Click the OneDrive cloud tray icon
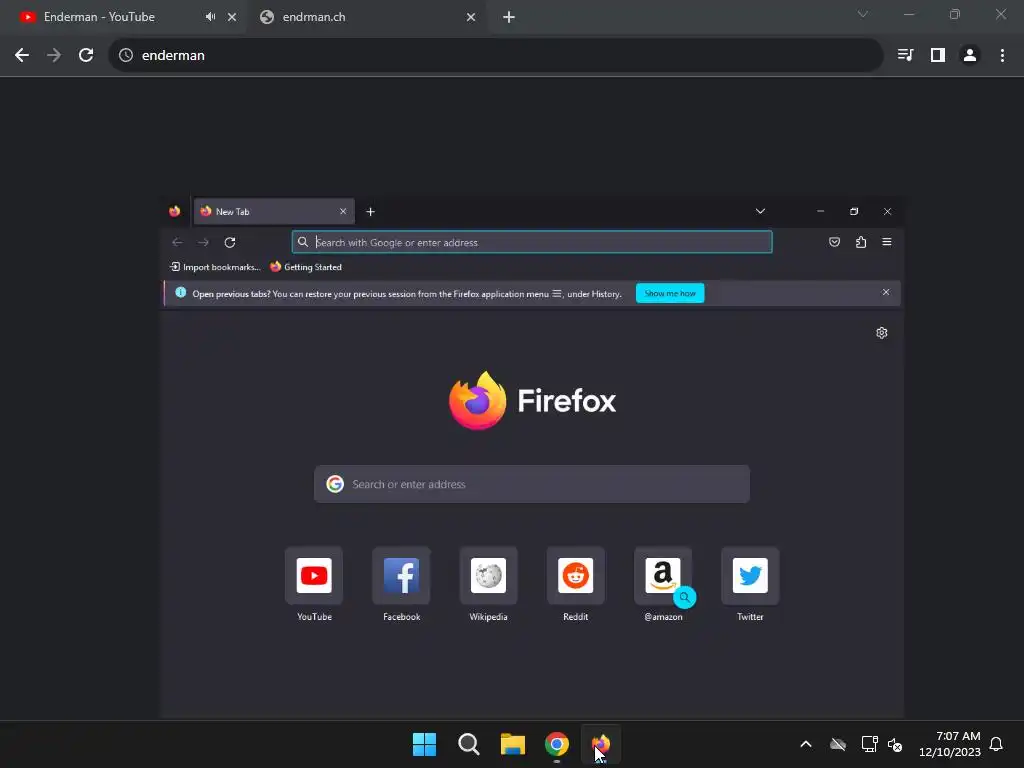This screenshot has width=1024, height=768. (x=838, y=744)
